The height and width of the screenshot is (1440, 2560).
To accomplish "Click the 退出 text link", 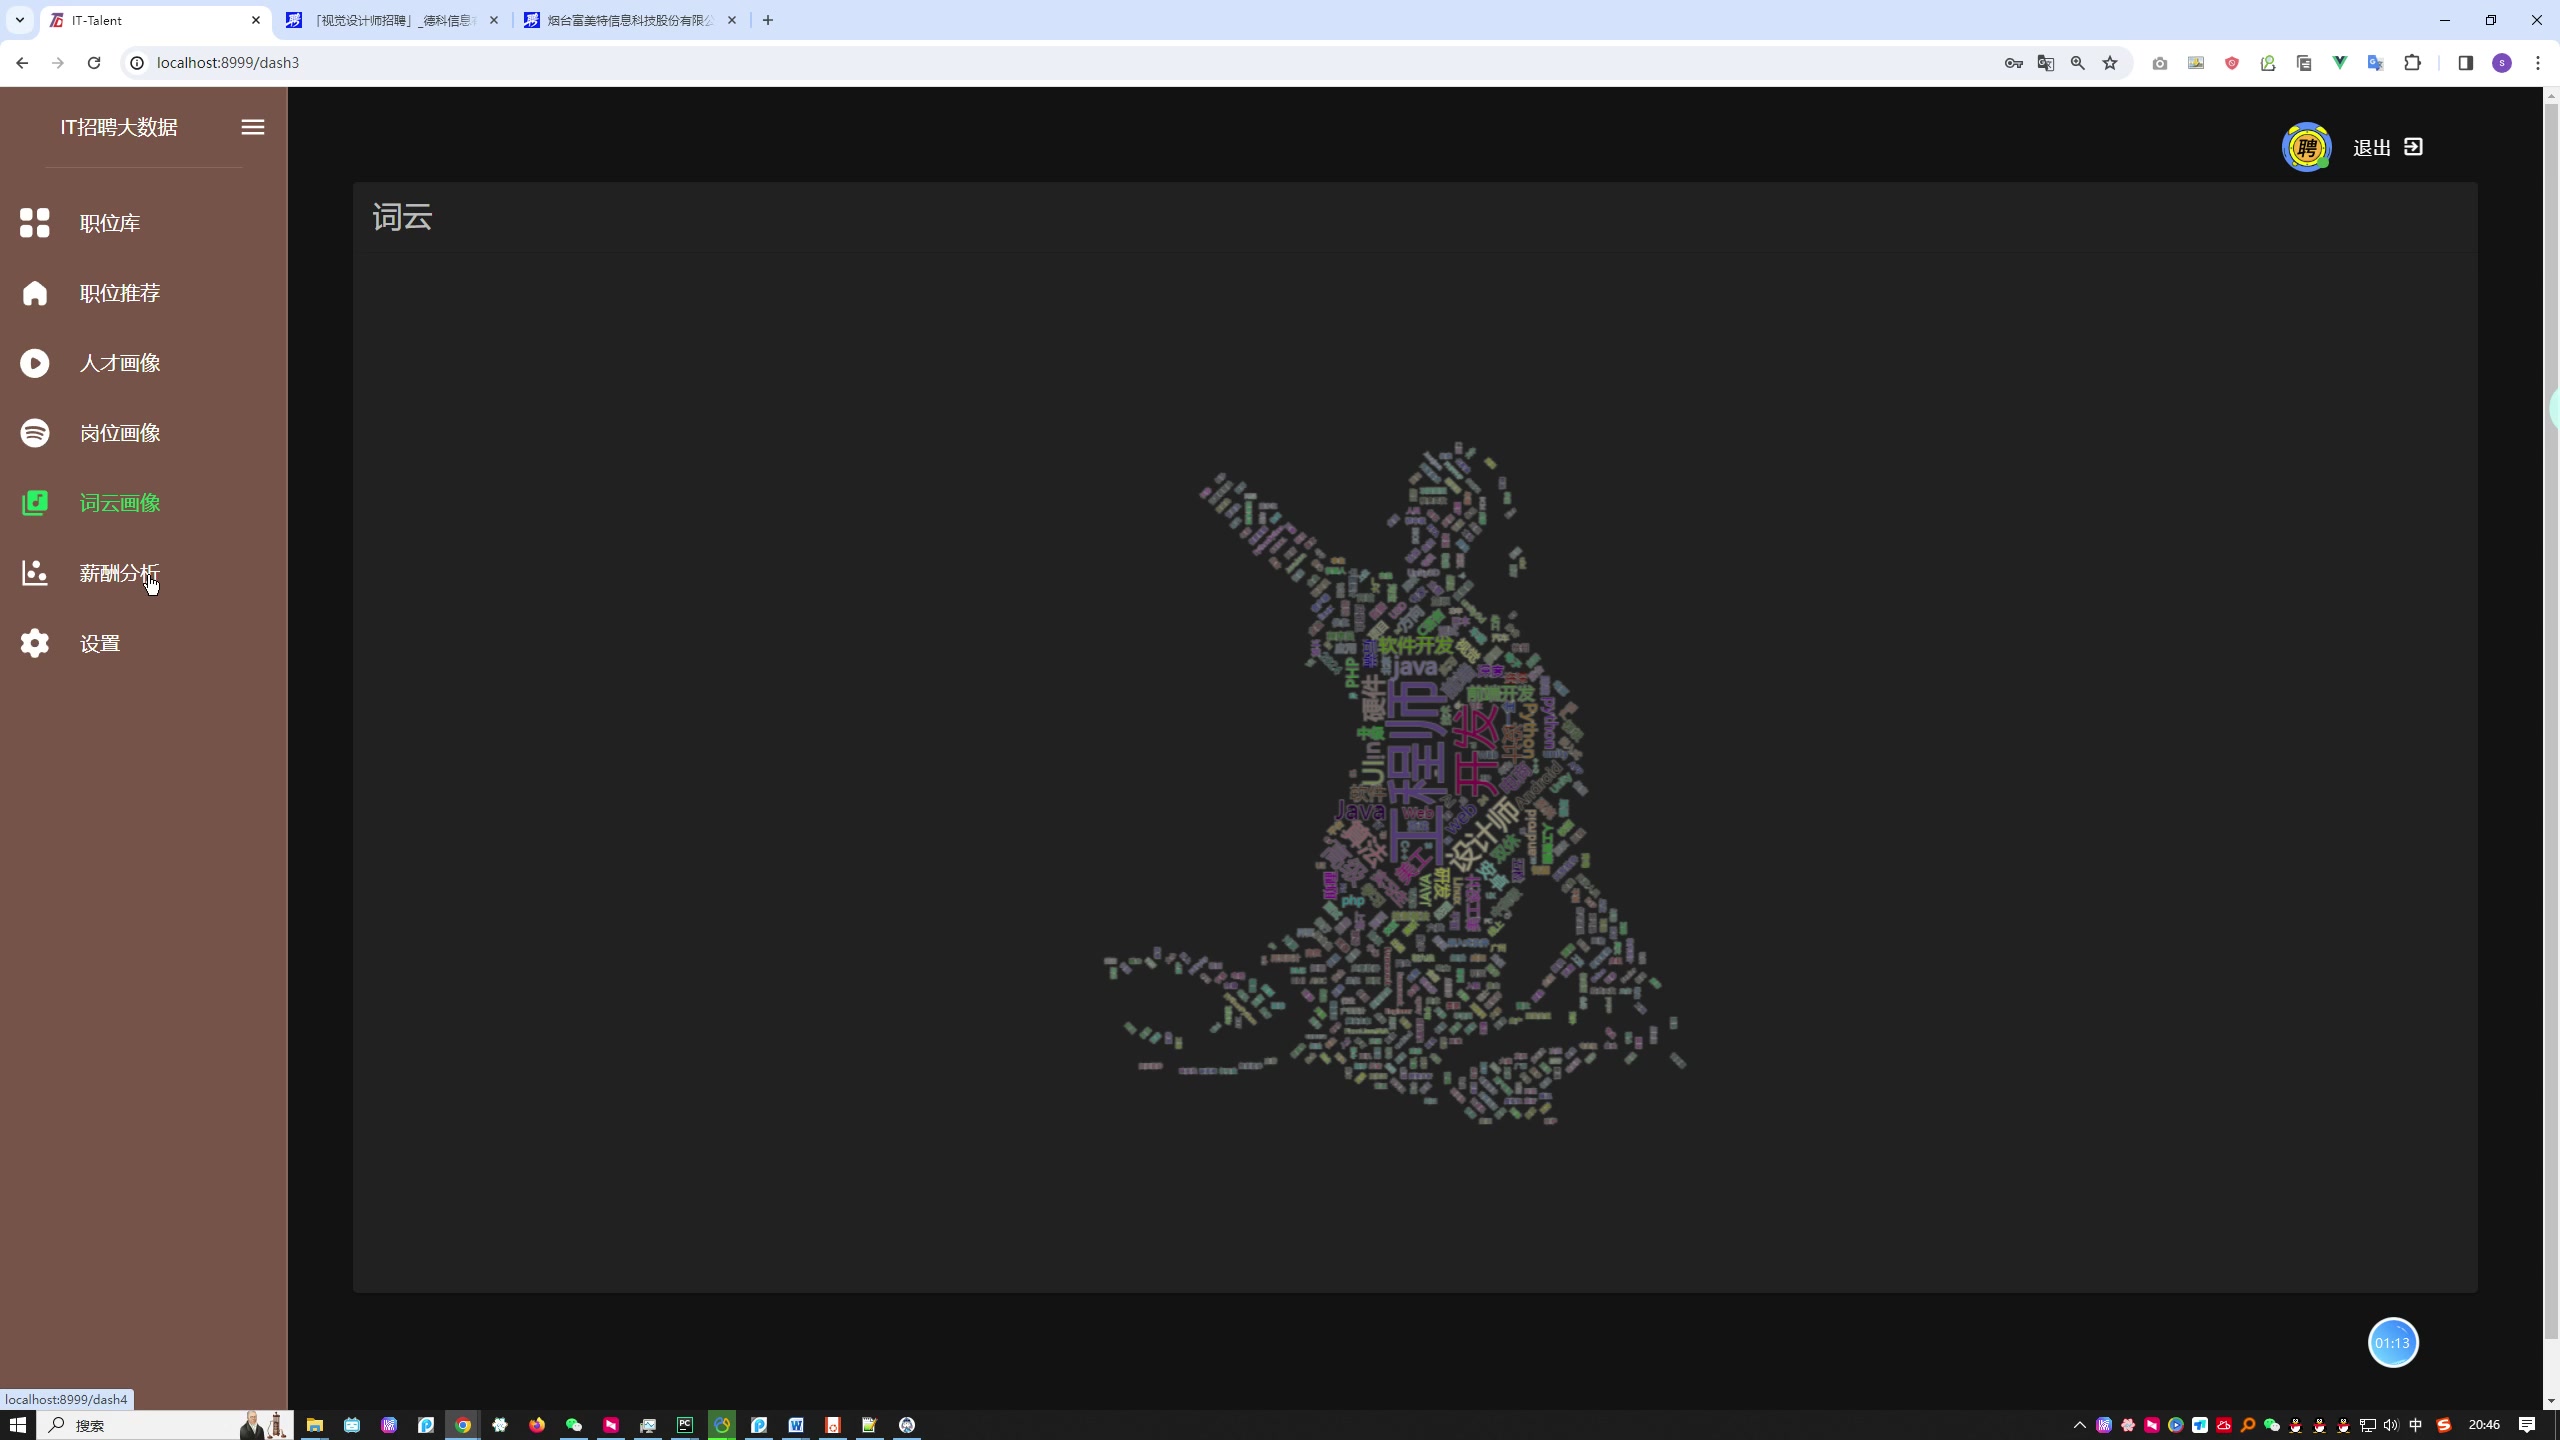I will tap(2371, 148).
